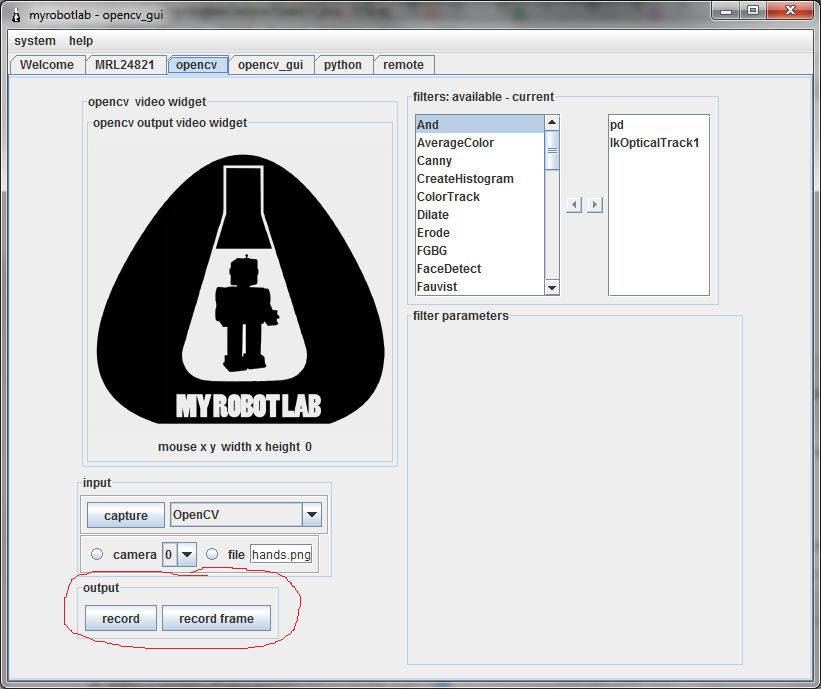This screenshot has height=689, width=821.
Task: Select the Erode filter
Action: click(x=480, y=232)
